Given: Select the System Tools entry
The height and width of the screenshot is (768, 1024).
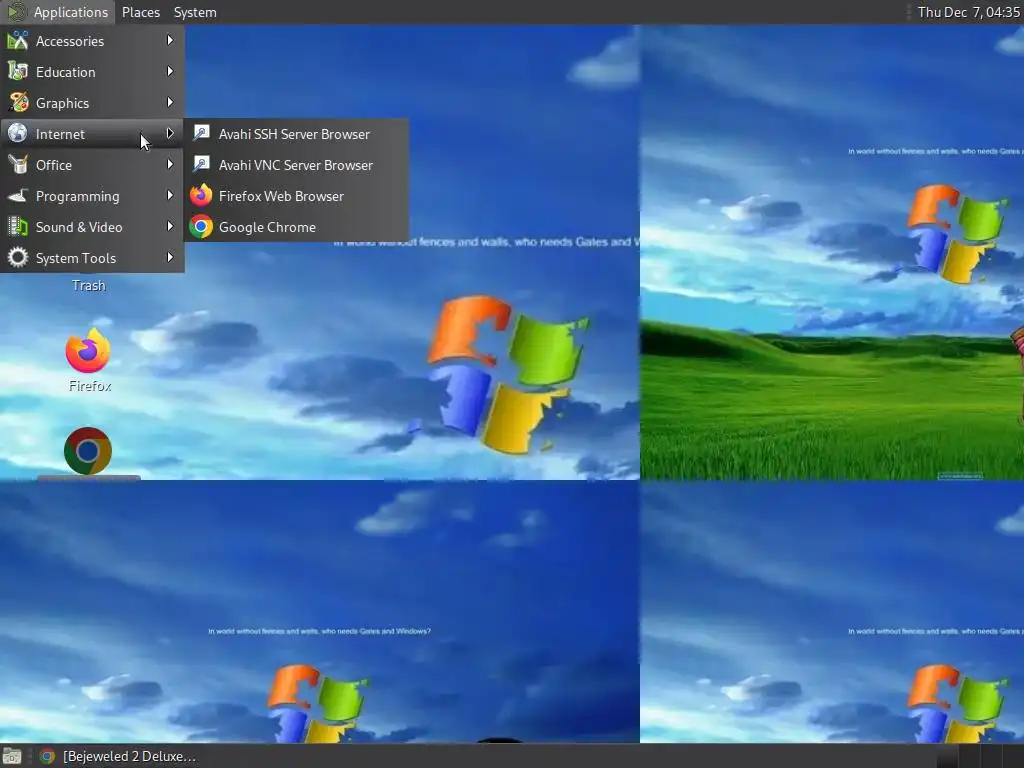Looking at the screenshot, I should 92,258.
